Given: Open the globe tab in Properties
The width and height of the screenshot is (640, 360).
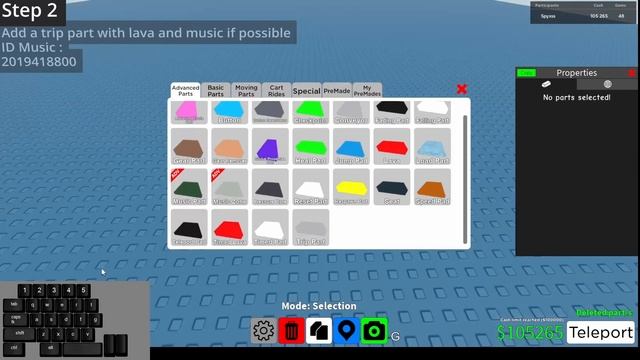Looking at the screenshot, I should pyautogui.click(x=607, y=84).
